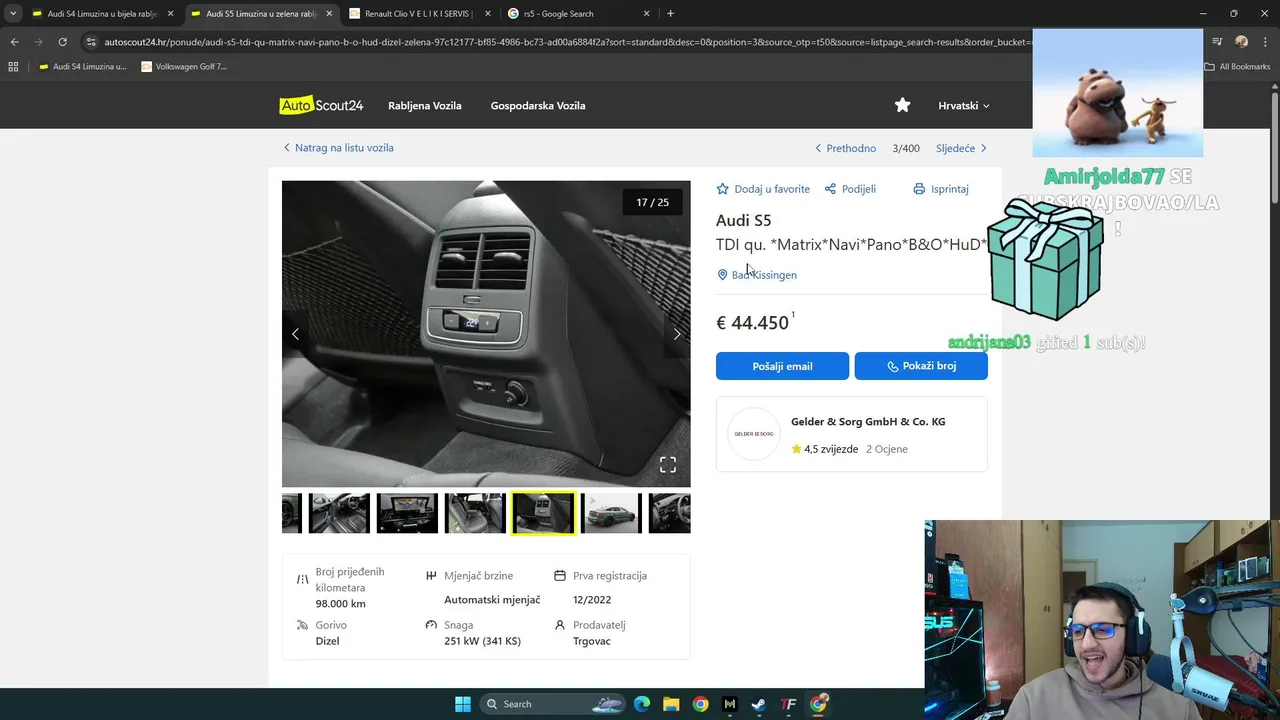Go back via Natrag na listu vozila
1280x720 pixels.
(338, 148)
